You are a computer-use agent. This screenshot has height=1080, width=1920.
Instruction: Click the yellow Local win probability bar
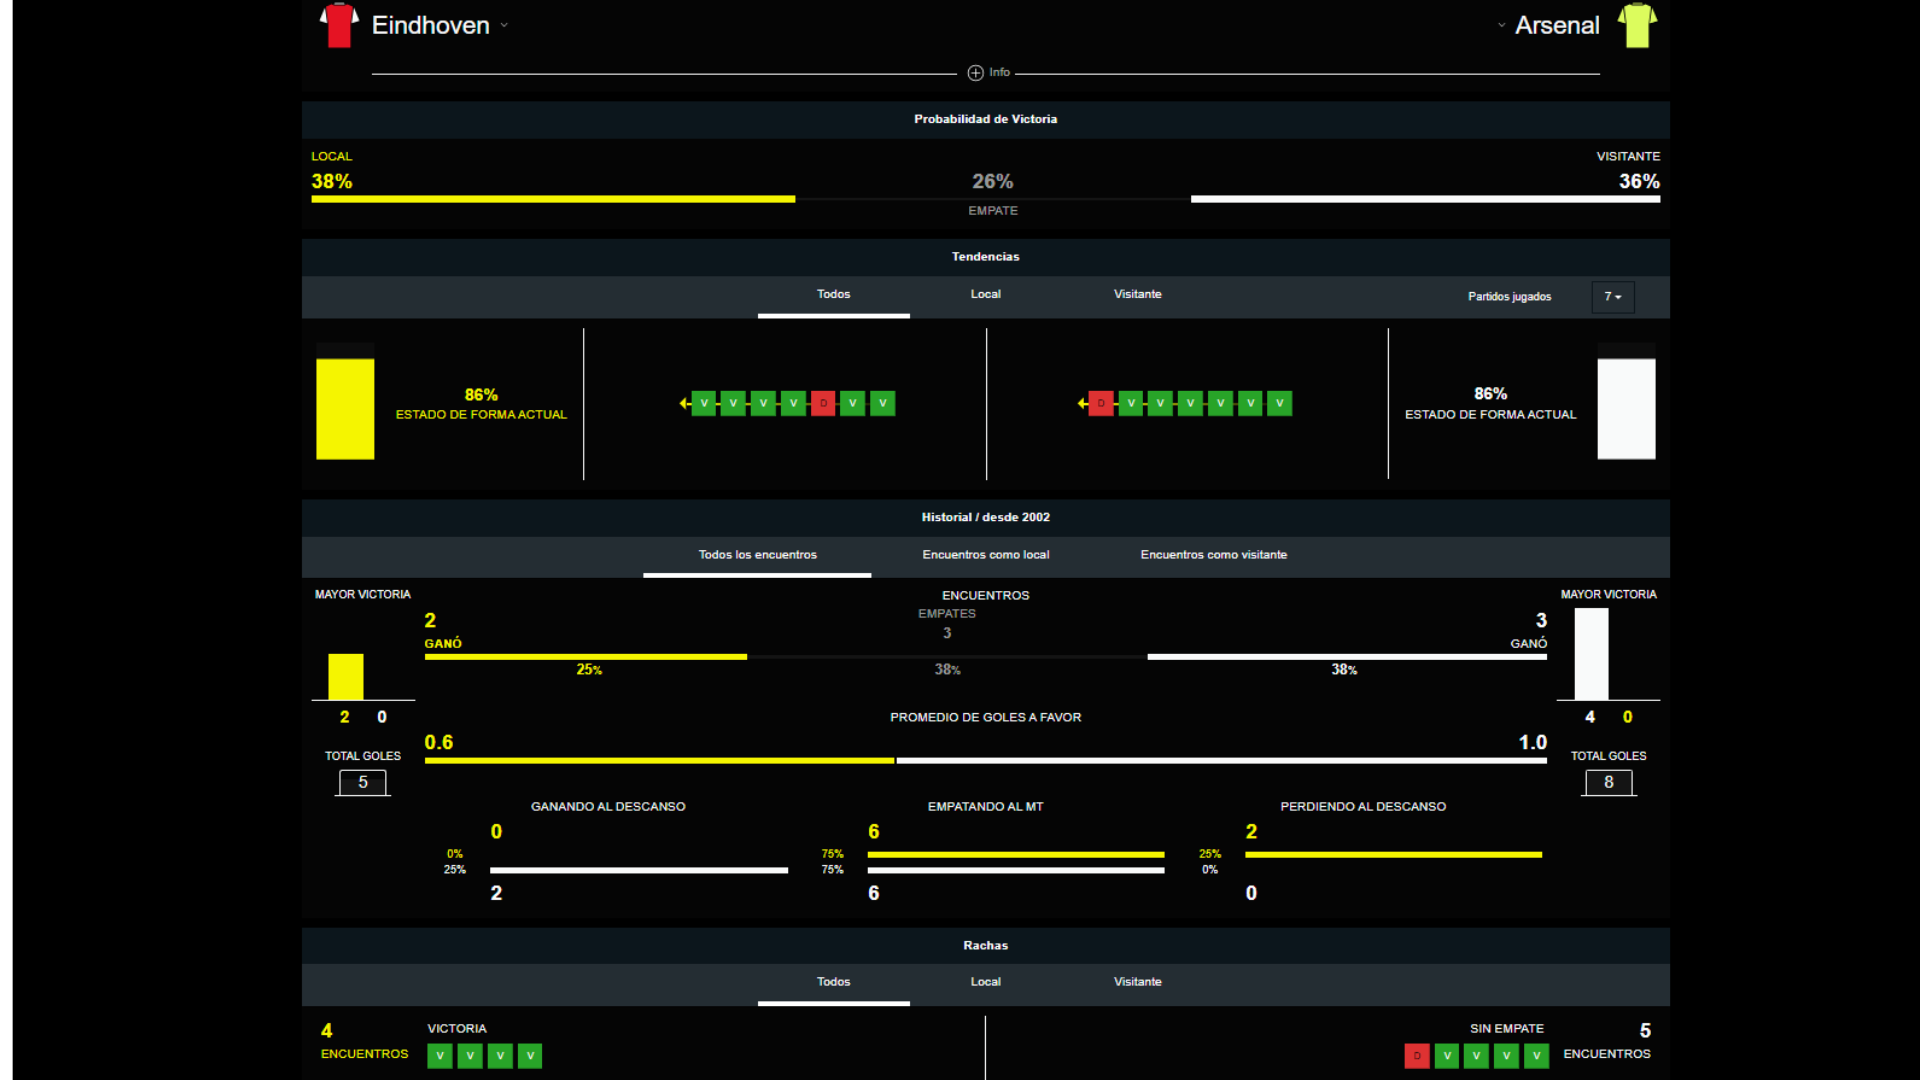pyautogui.click(x=553, y=199)
